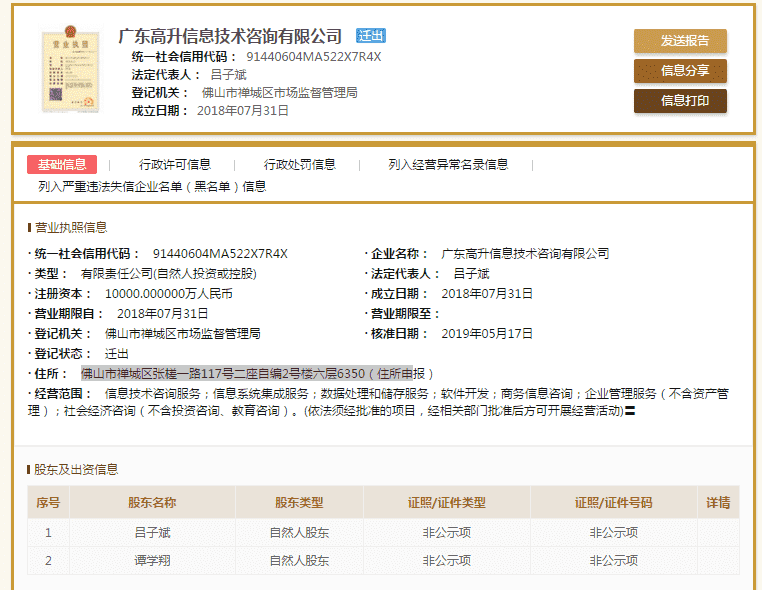Click 证件号码 非公示项 in 谭学翔 row
Screen dimensions: 762x590
pyautogui.click(x=613, y=560)
